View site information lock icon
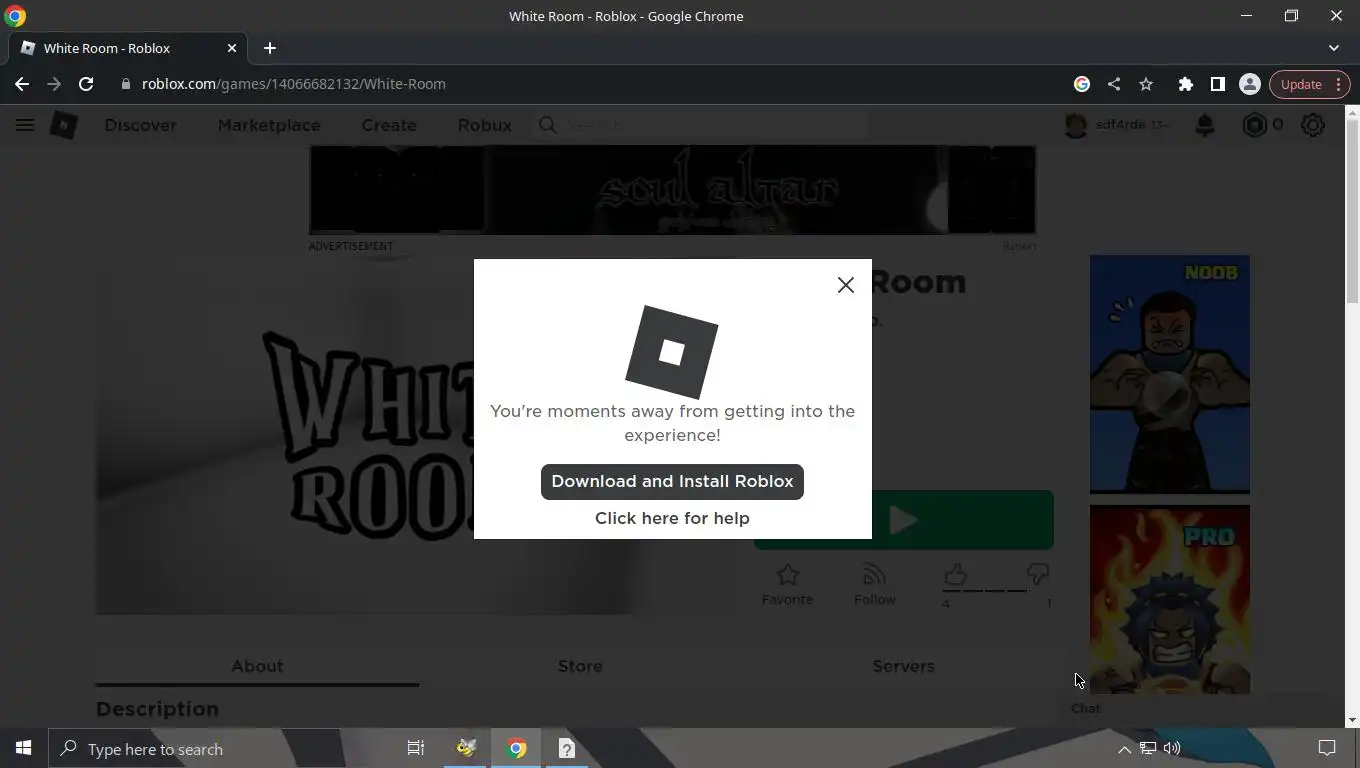 tap(125, 84)
